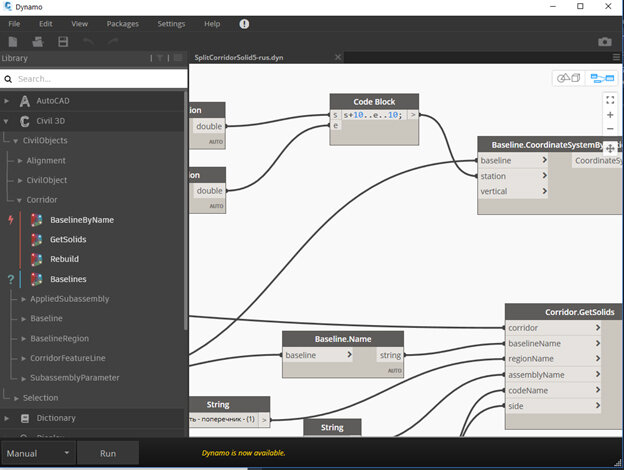Click the BaselineByName node icon
Screen dimensions: 624x470
point(37,220)
